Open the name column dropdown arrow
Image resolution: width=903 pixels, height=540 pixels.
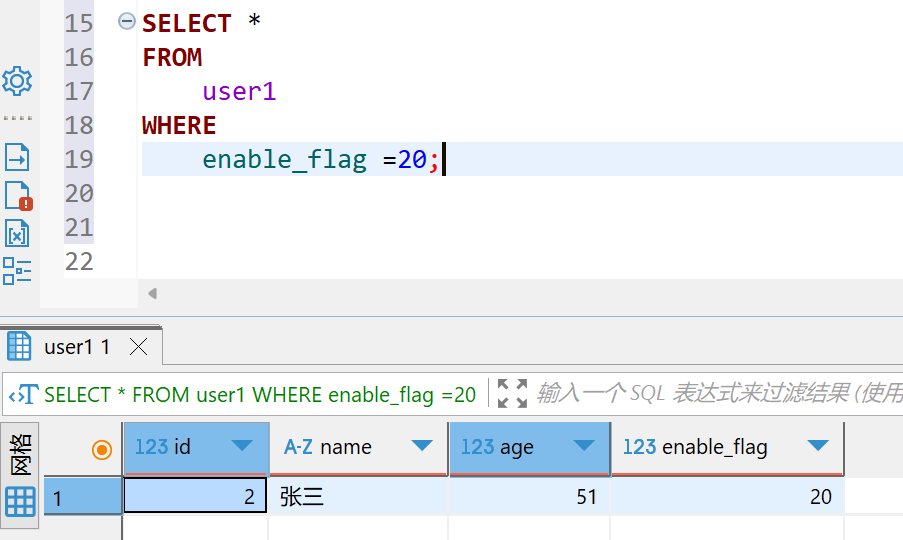422,446
